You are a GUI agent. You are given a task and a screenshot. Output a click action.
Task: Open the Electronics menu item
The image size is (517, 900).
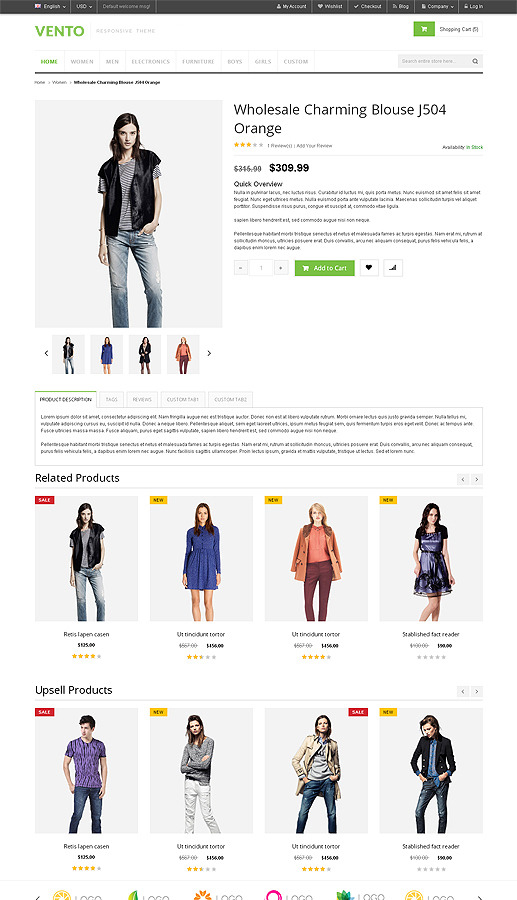[150, 61]
